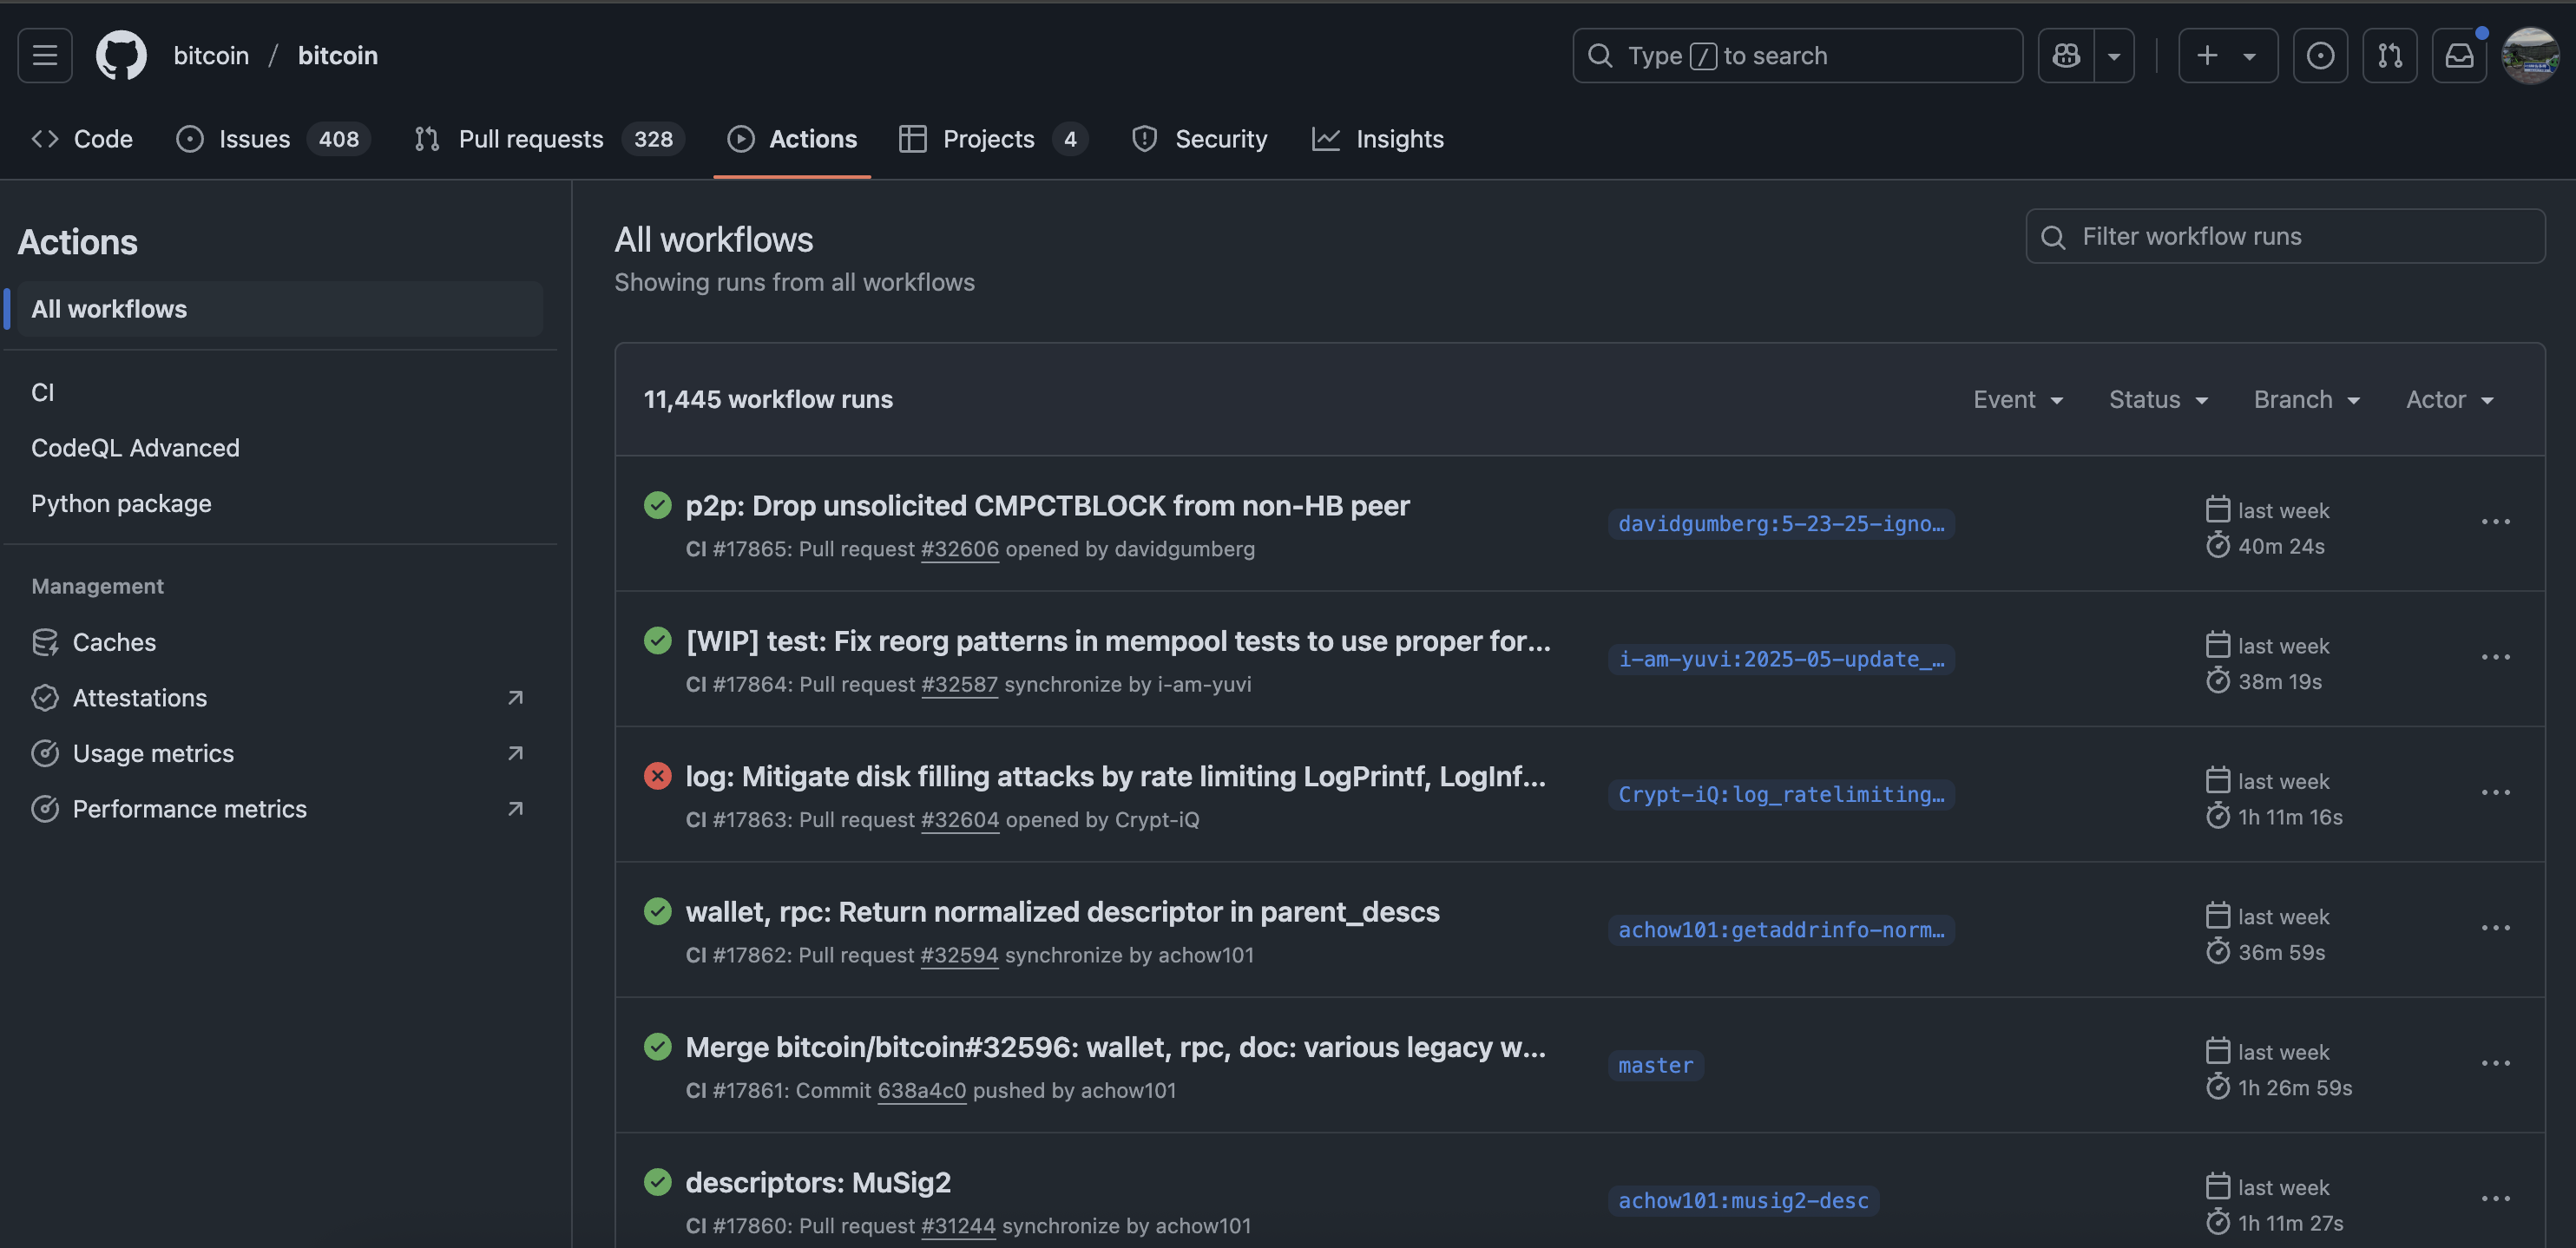The image size is (2576, 1248).
Task: Focus the Filter workflow runs field
Action: [x=2285, y=236]
